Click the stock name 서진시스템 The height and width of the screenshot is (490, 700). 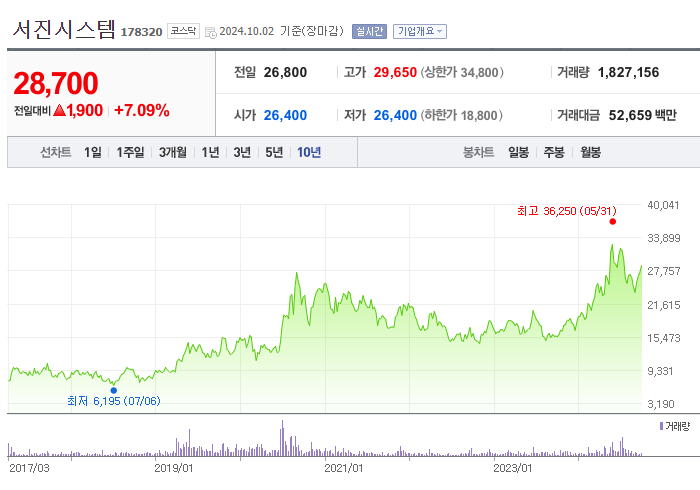click(x=63, y=30)
